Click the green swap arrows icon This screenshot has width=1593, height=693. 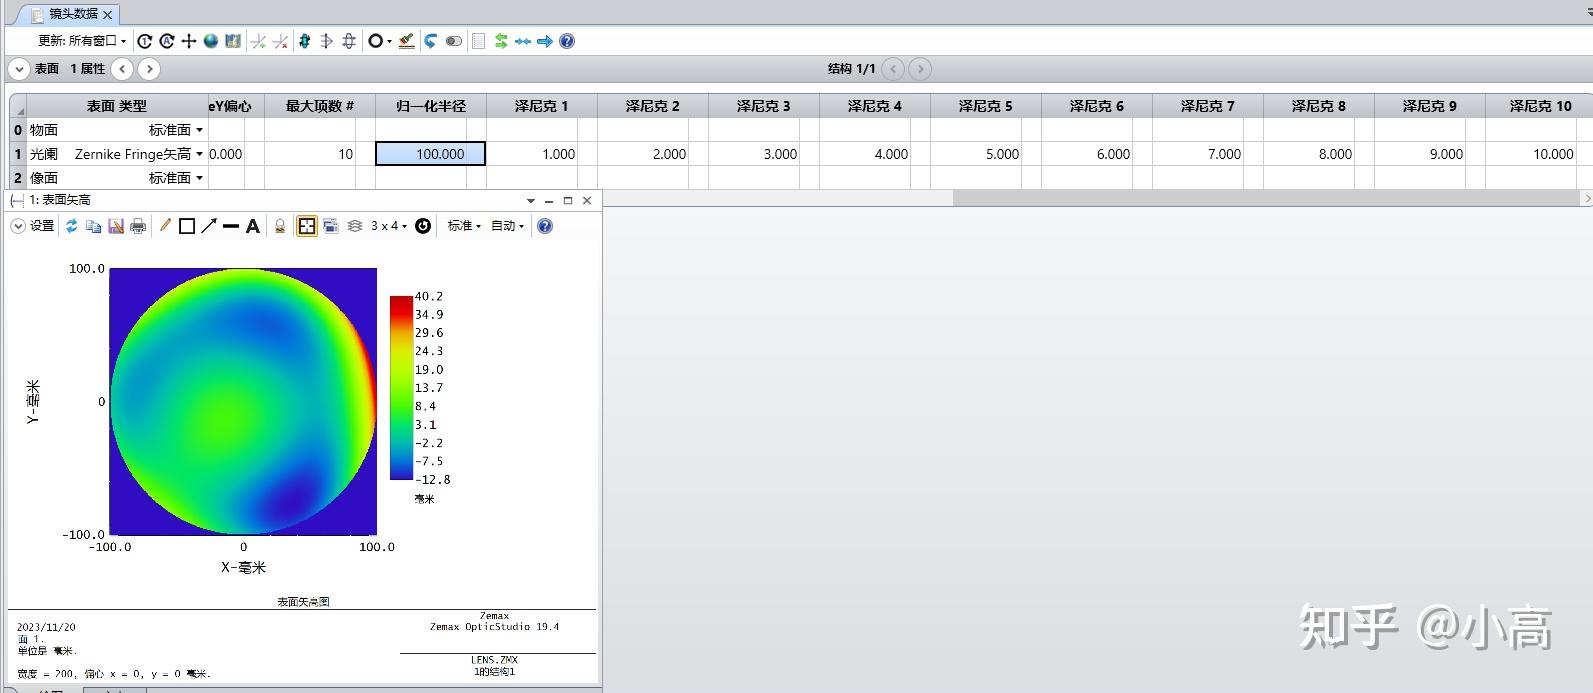click(x=501, y=41)
